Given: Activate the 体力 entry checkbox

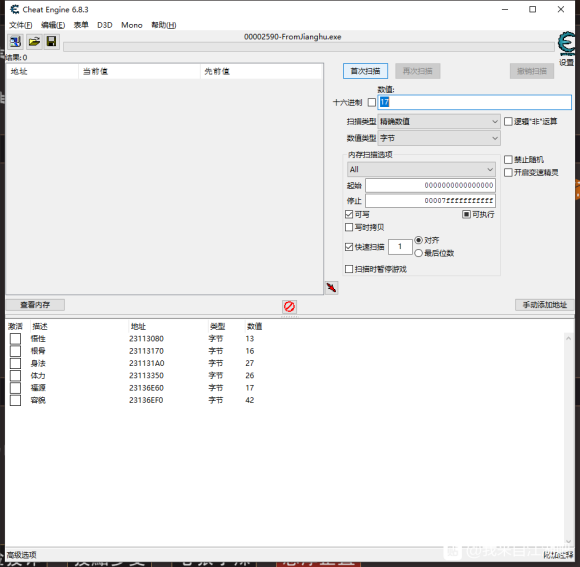Looking at the screenshot, I should point(15,375).
